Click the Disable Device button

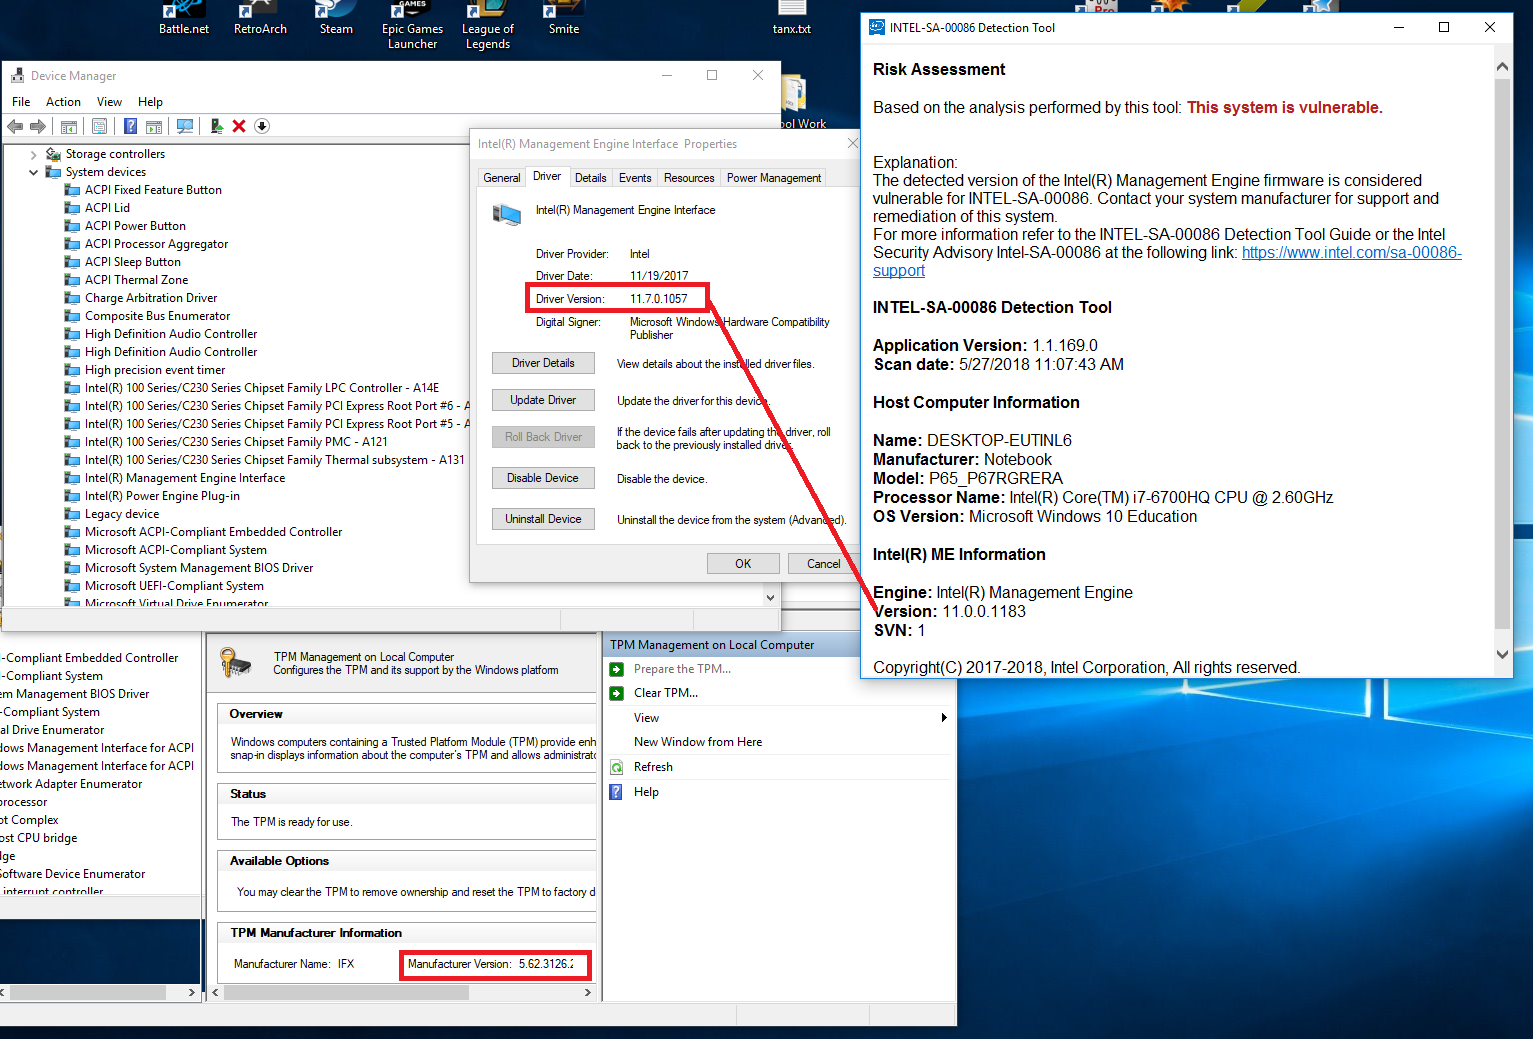pos(543,478)
